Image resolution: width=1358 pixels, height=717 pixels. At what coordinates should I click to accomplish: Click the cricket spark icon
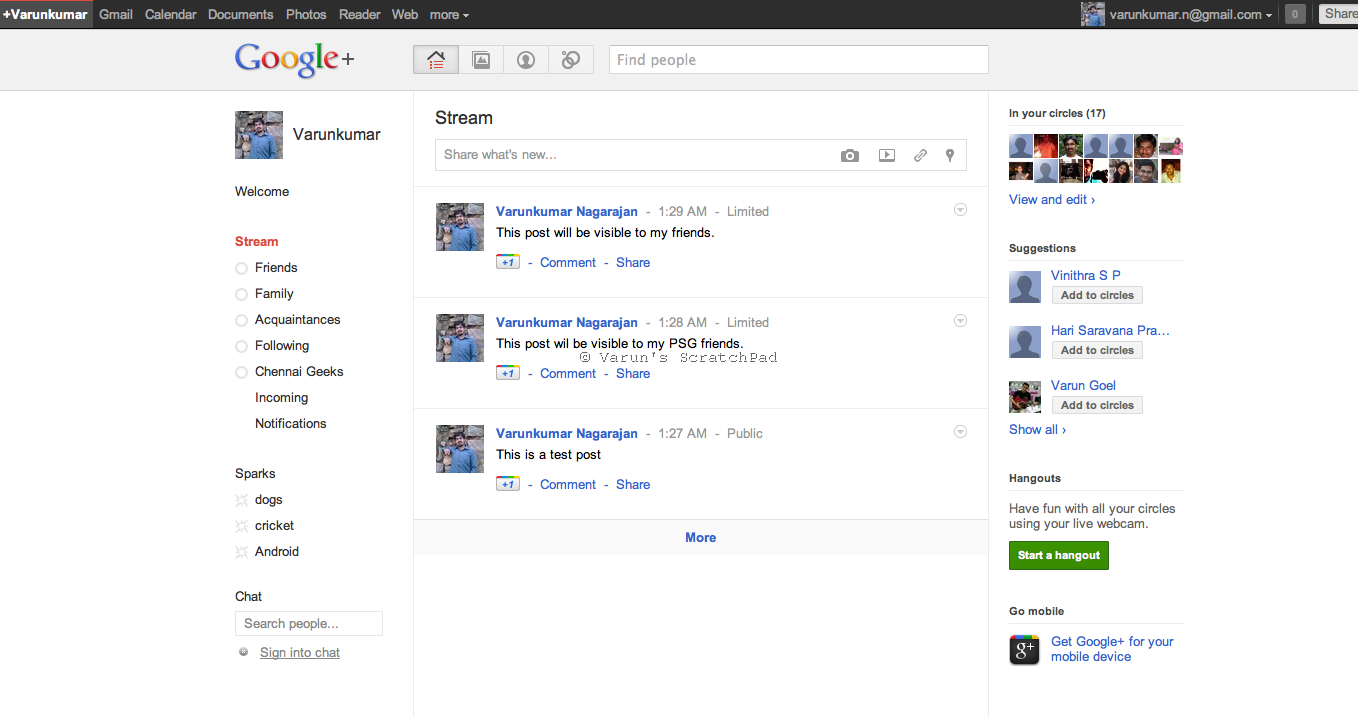point(241,526)
